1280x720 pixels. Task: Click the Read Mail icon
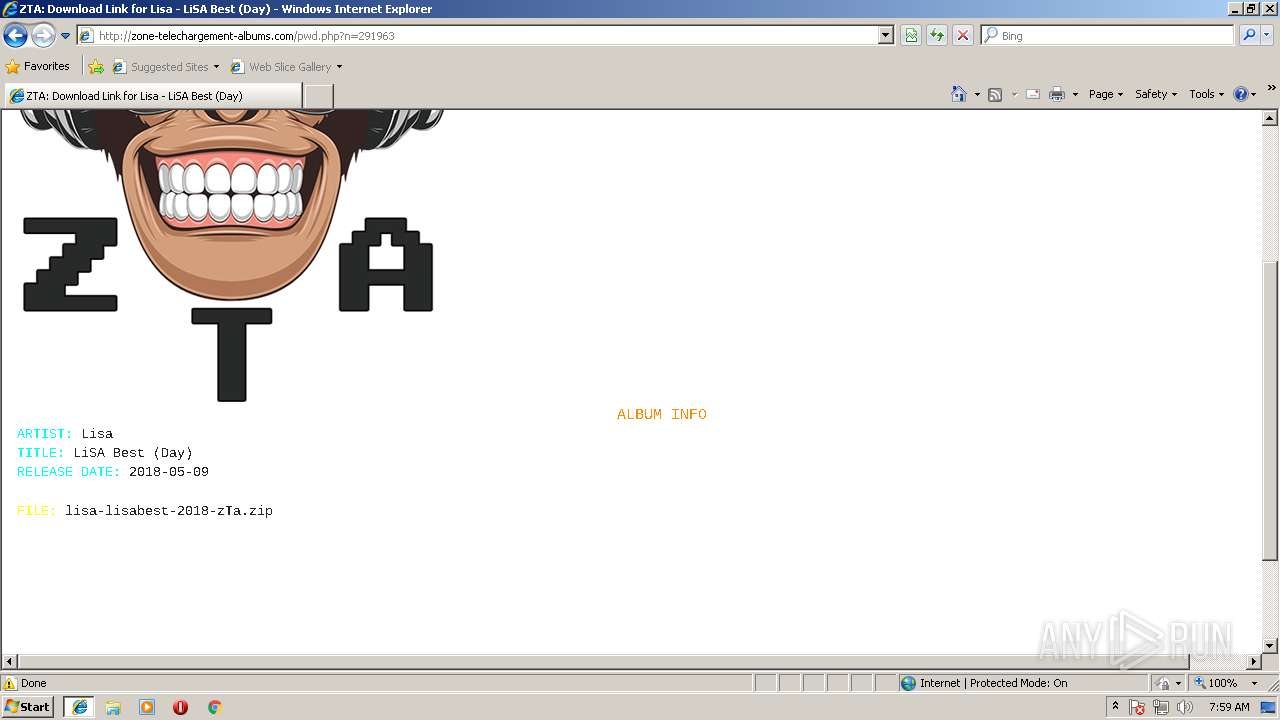coord(1033,94)
